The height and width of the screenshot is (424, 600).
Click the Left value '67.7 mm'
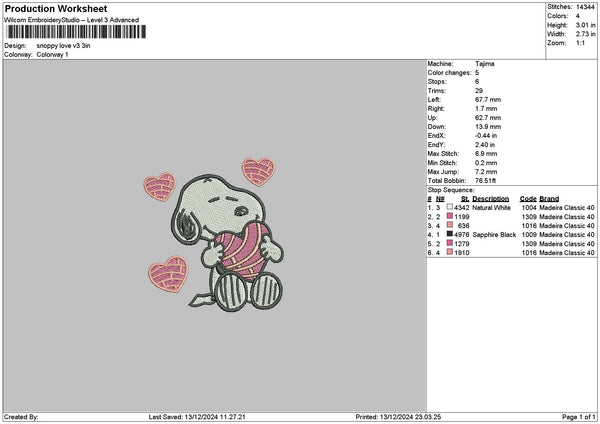tap(488, 99)
